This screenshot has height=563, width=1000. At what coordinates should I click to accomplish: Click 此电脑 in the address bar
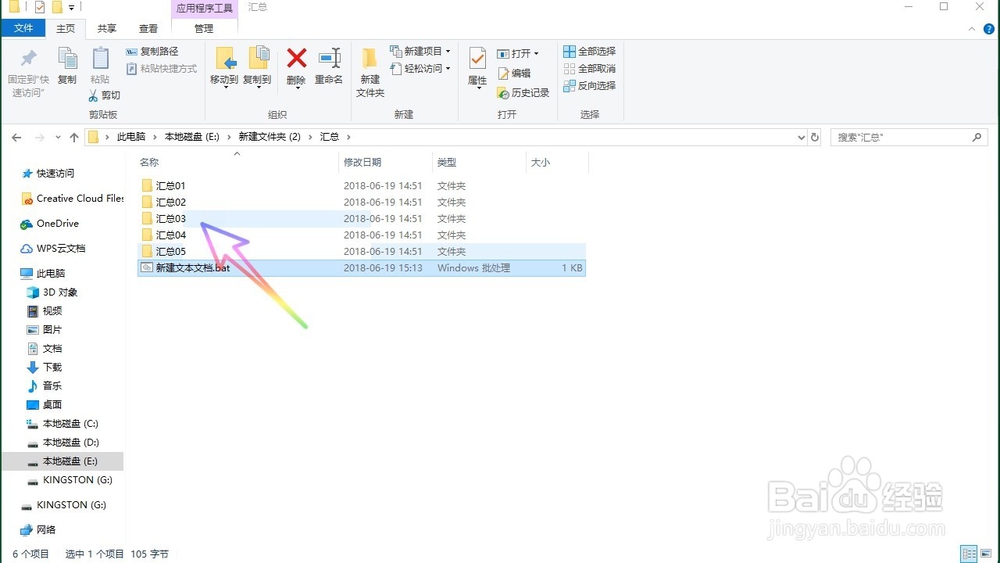point(131,136)
